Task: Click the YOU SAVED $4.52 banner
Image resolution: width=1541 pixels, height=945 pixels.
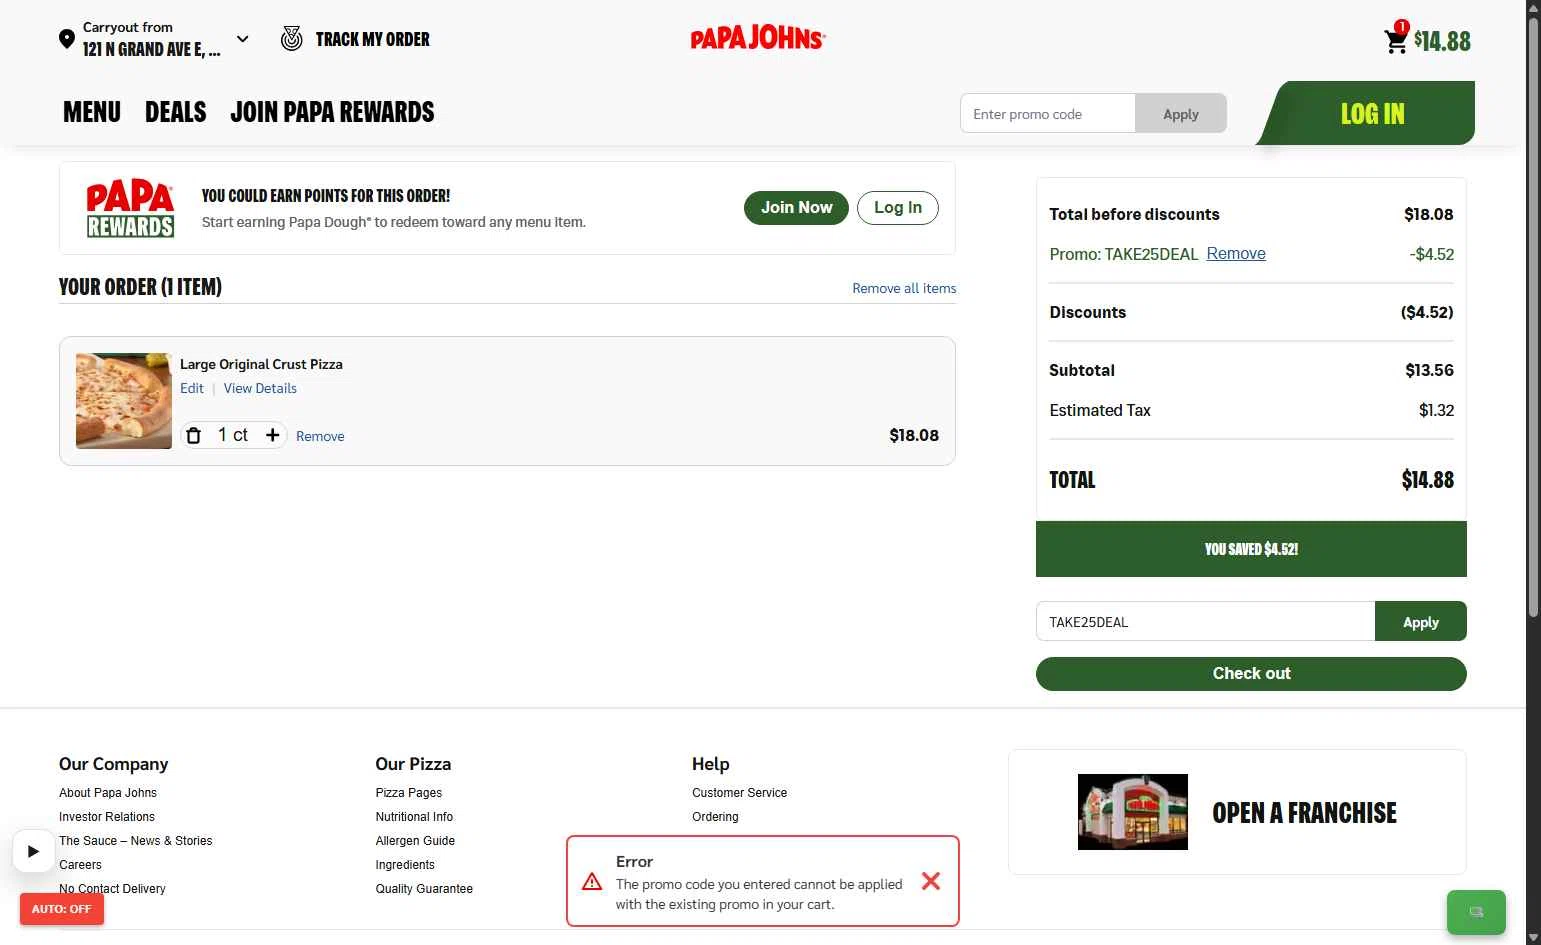Action: pos(1251,549)
